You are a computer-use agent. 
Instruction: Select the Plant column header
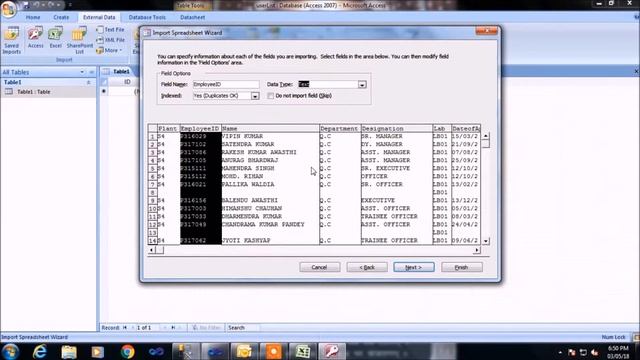(x=168, y=129)
